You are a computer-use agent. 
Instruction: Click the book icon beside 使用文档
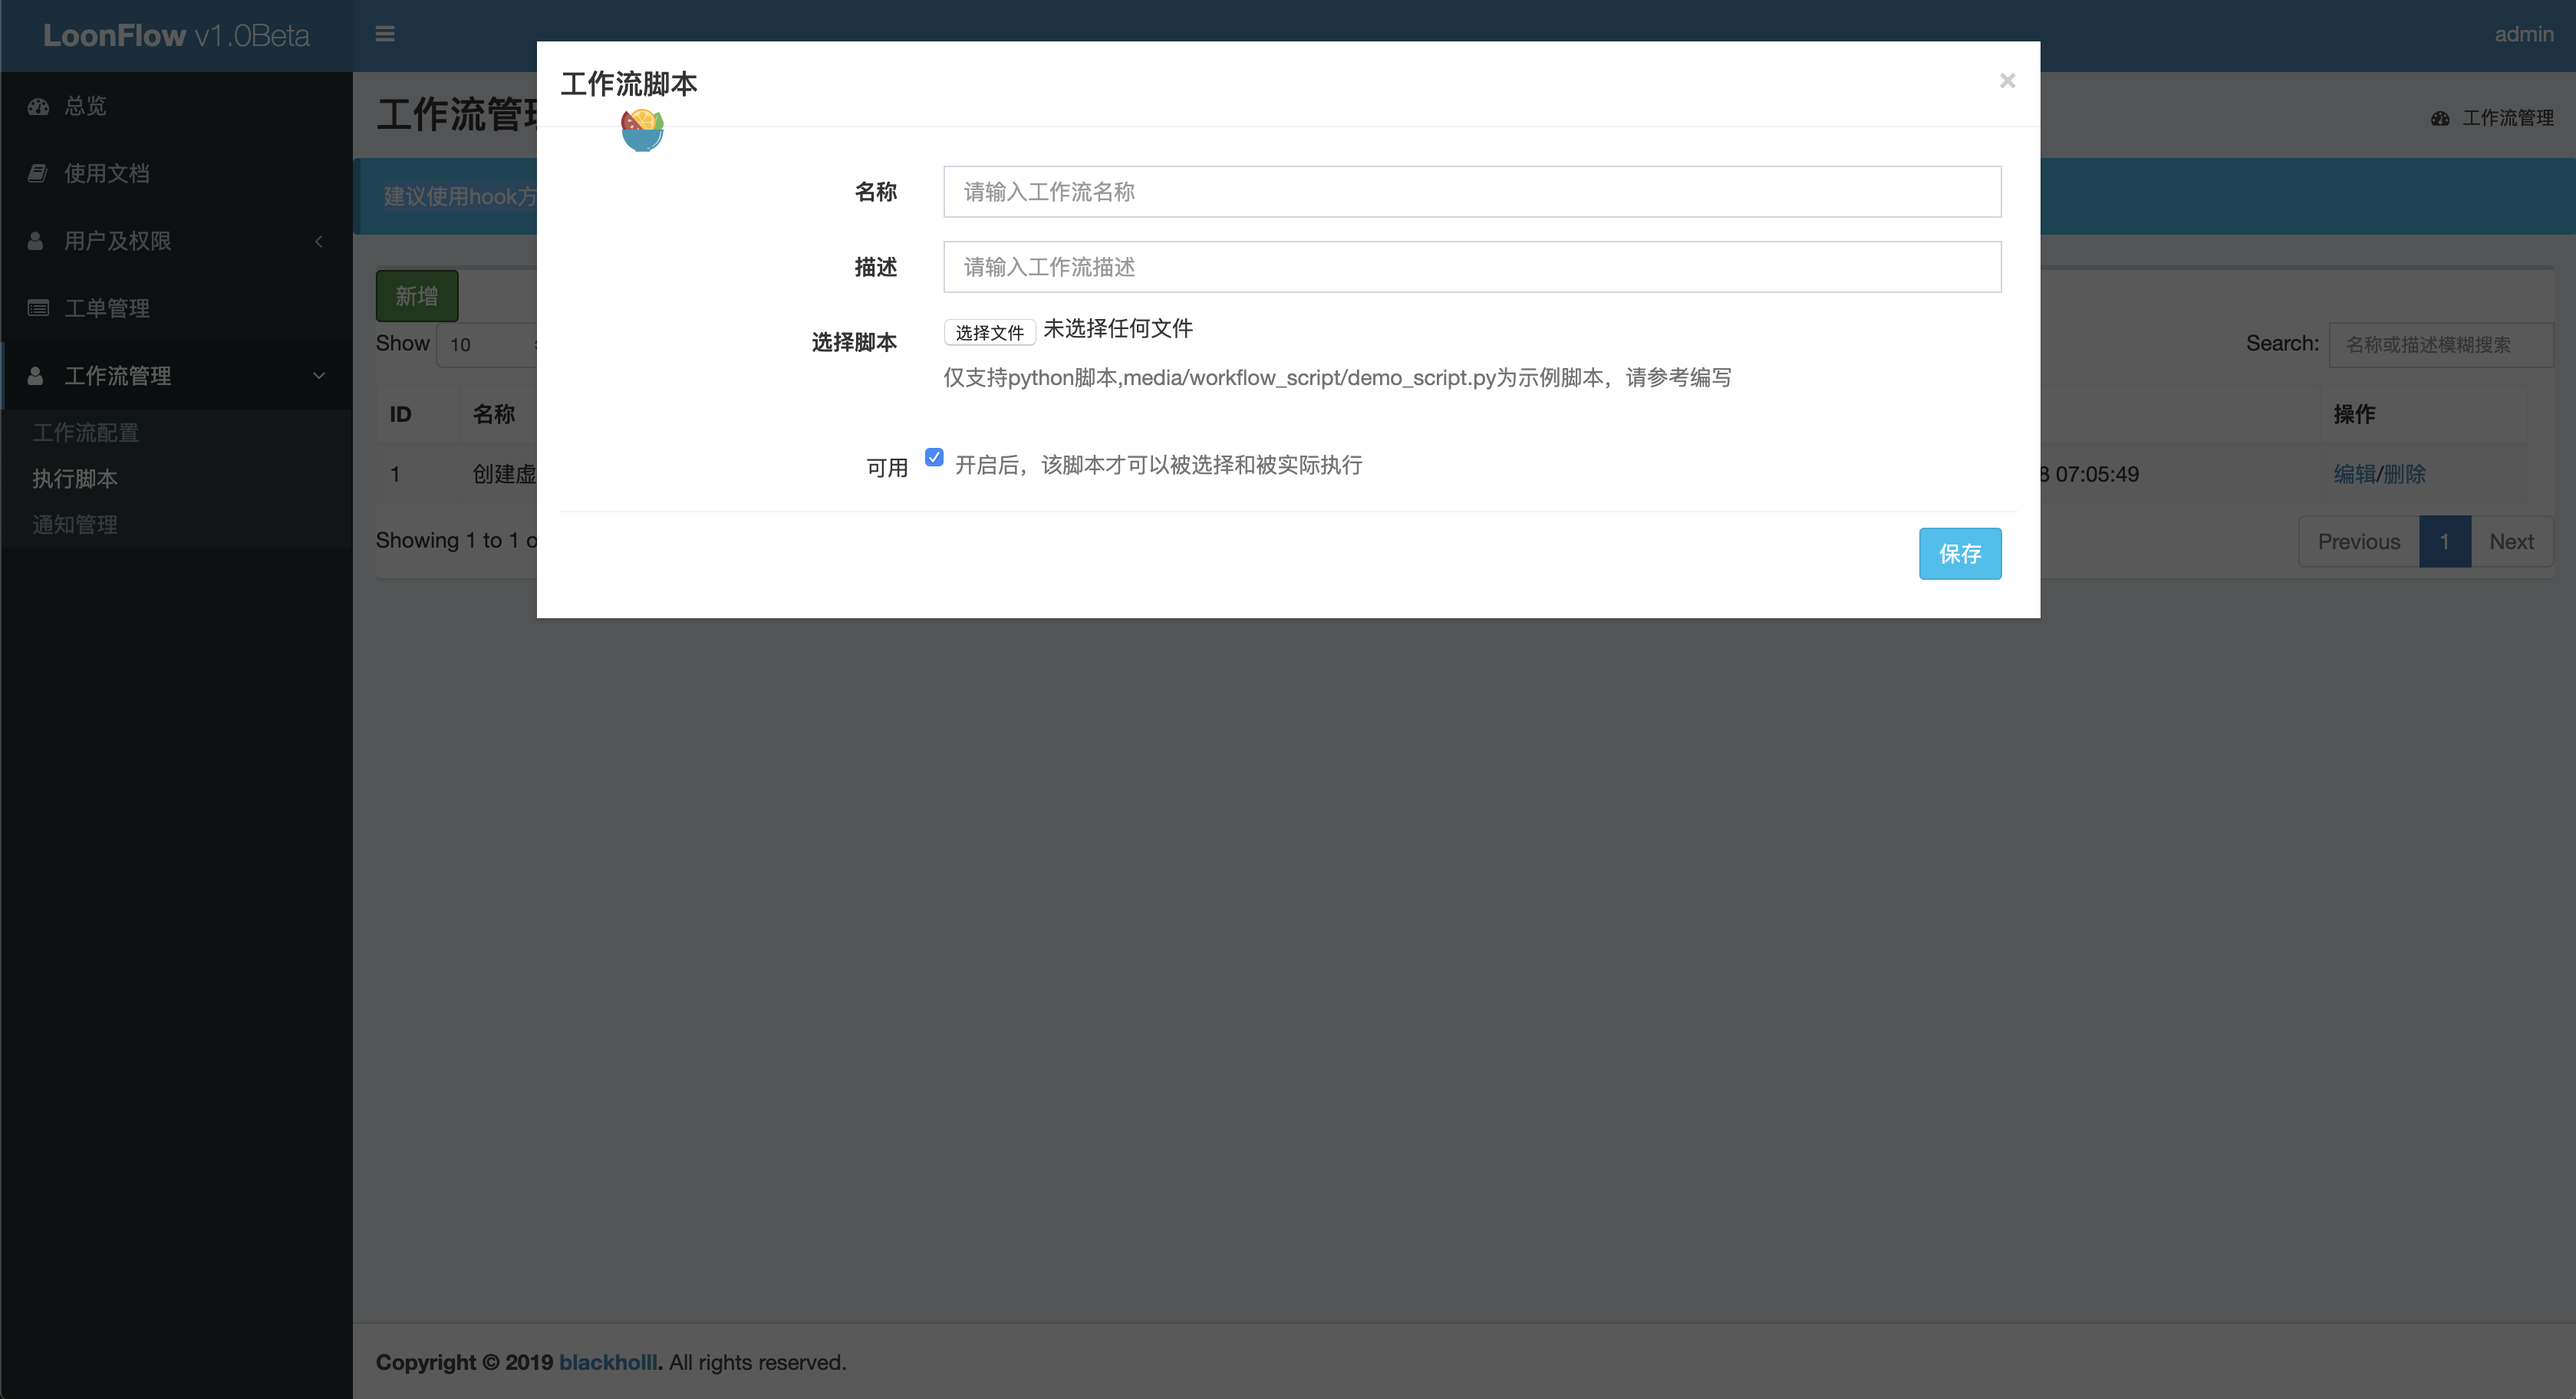click(38, 173)
